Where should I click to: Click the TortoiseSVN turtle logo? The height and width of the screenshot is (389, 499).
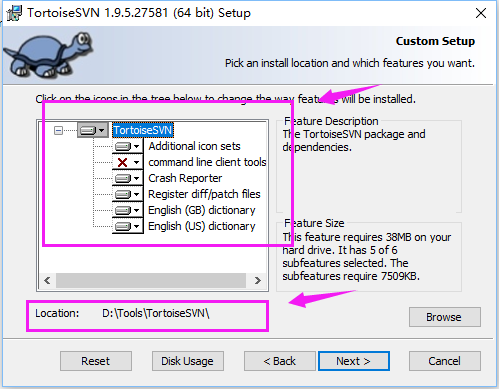tap(49, 55)
